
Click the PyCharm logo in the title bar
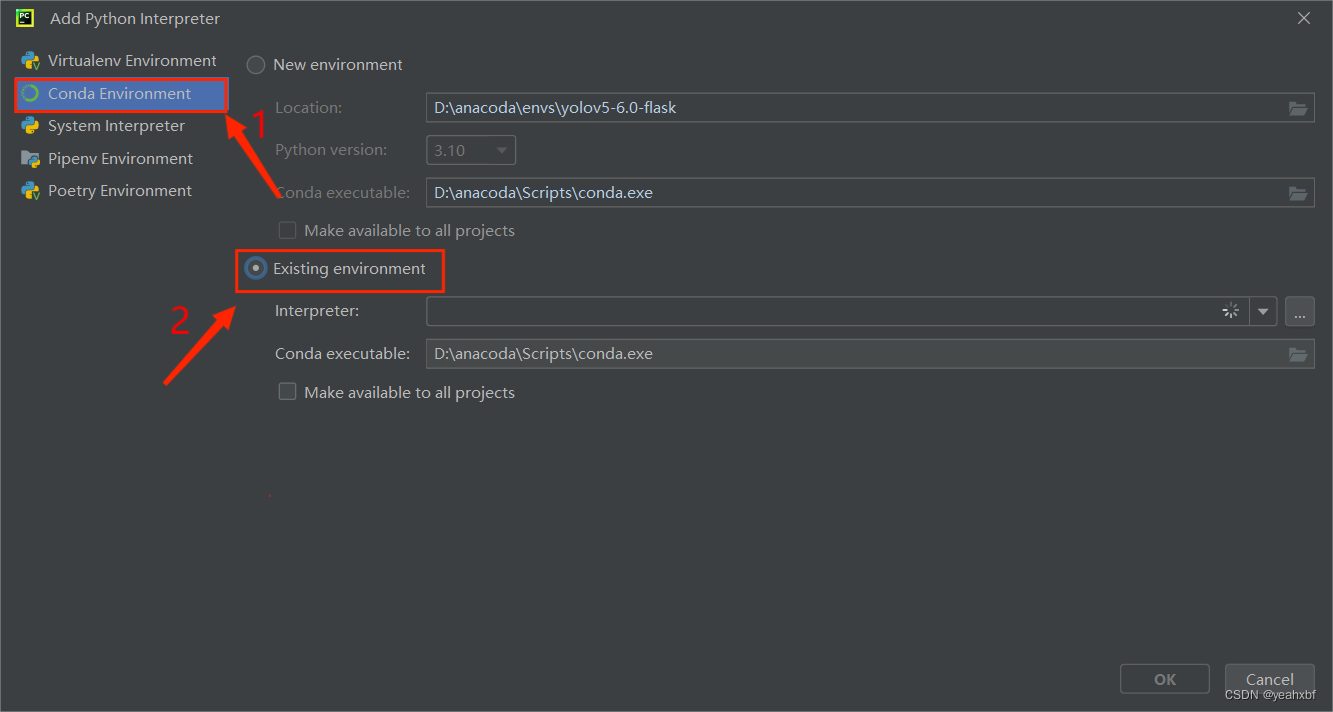(26, 18)
